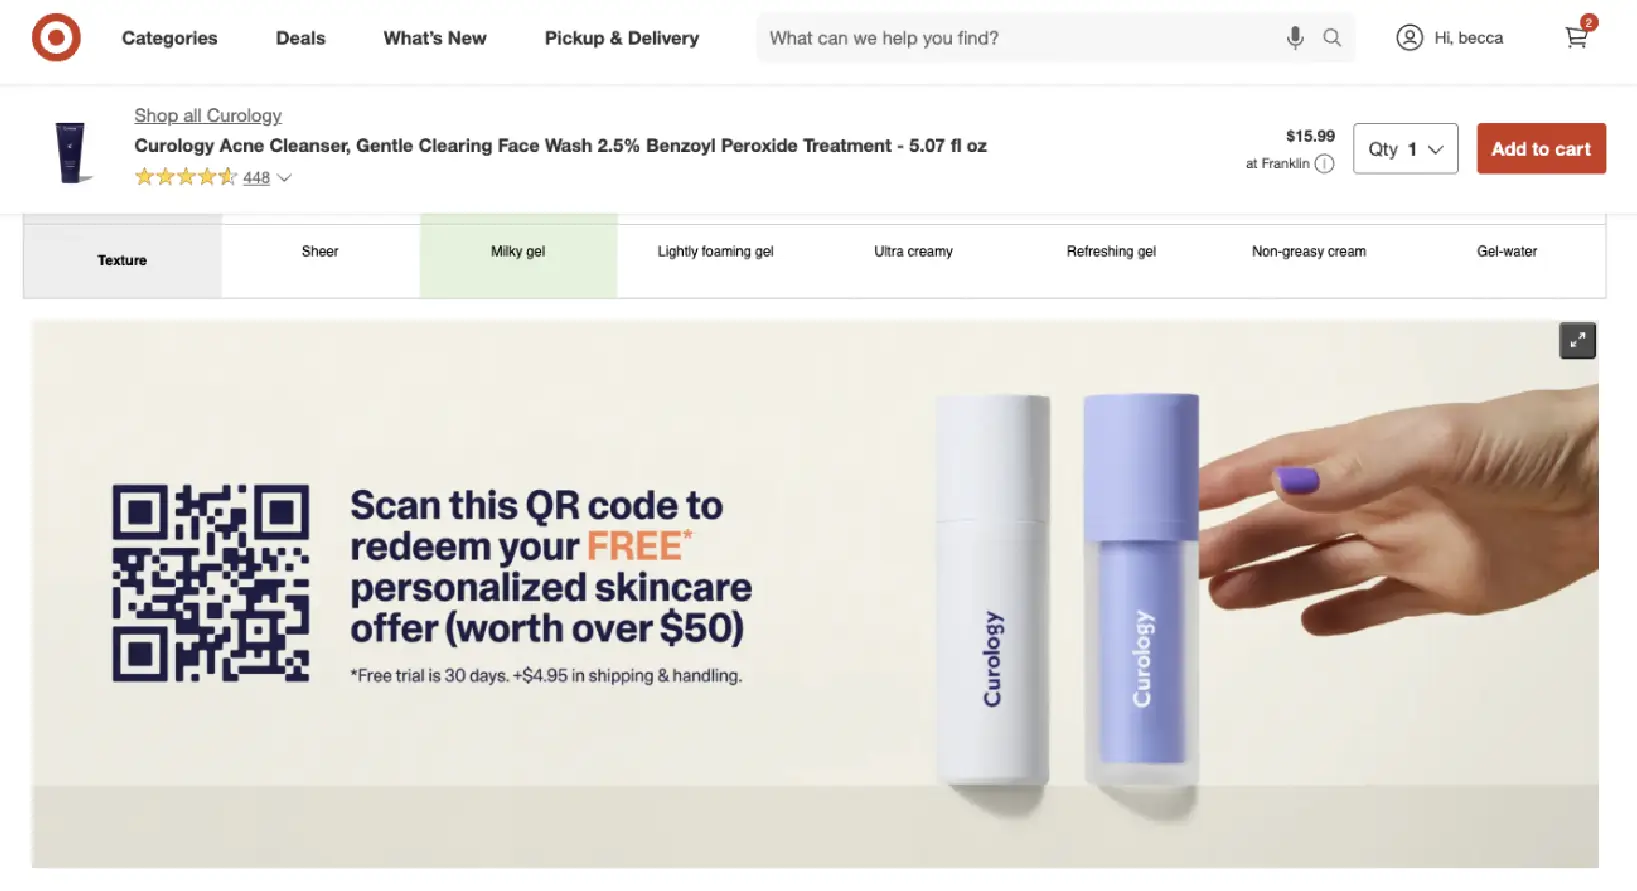
Task: Open Pickup & Delivery menu
Action: coord(621,38)
